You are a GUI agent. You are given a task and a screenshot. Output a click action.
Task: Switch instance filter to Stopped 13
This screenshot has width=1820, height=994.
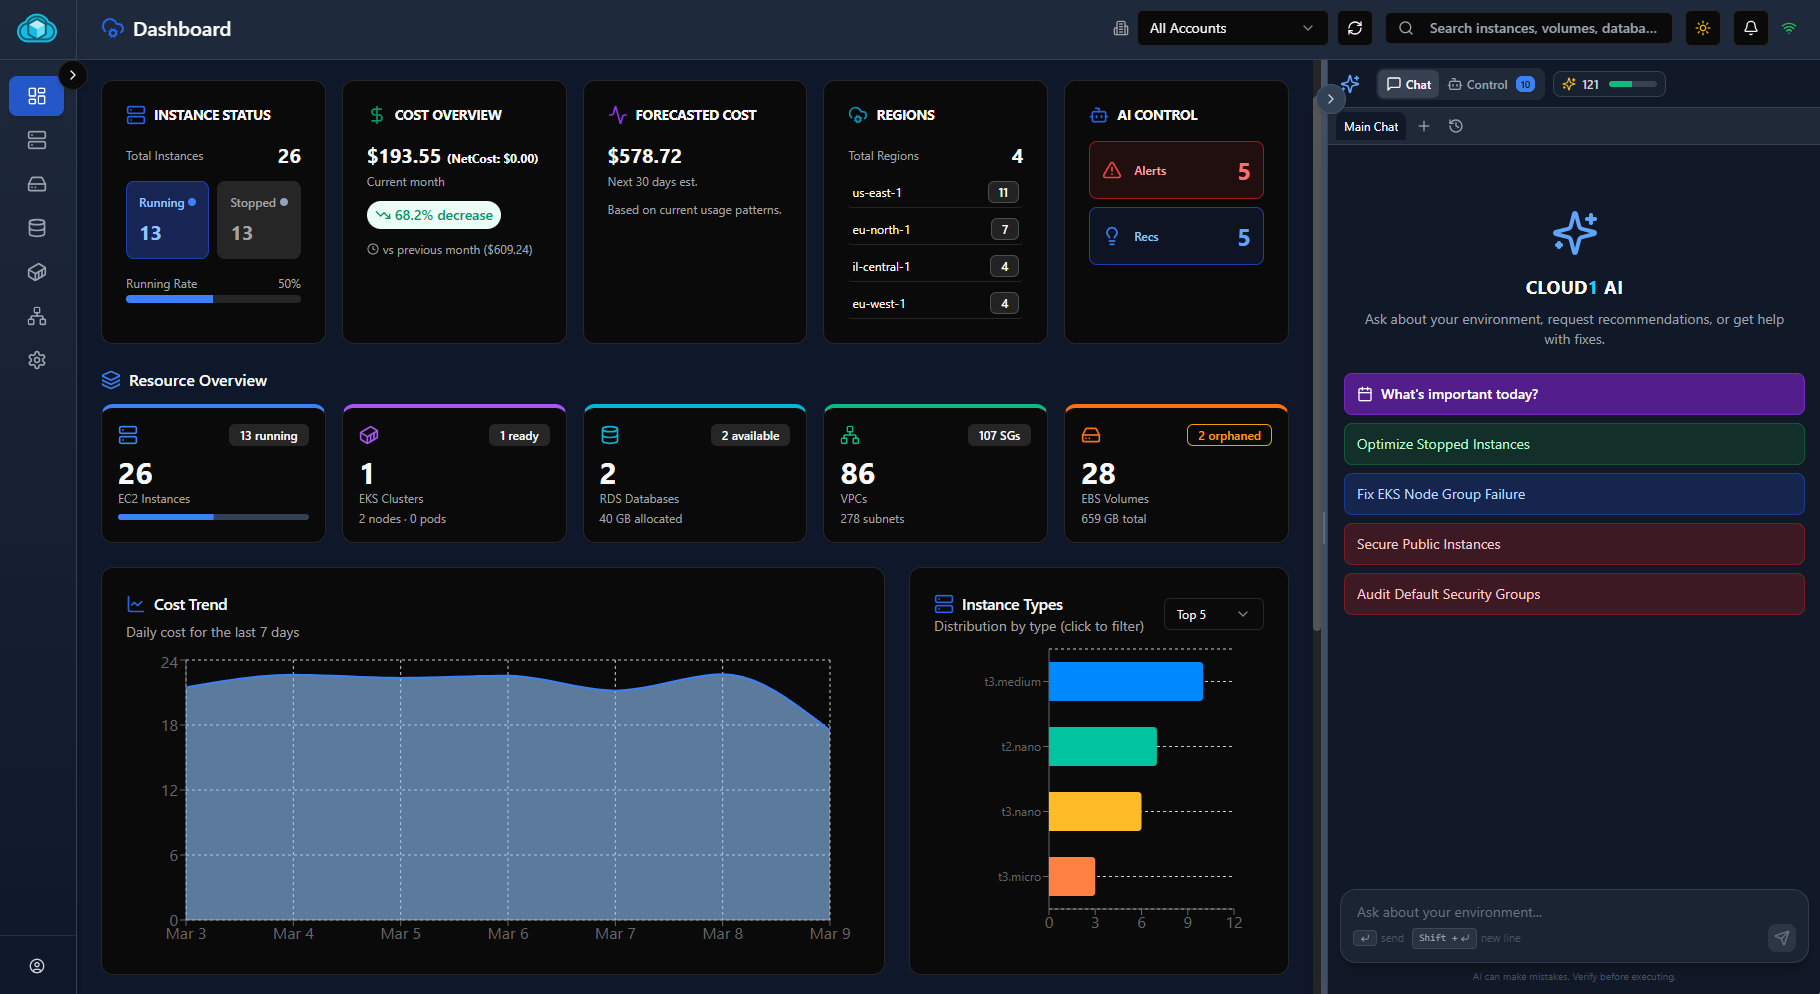click(258, 220)
